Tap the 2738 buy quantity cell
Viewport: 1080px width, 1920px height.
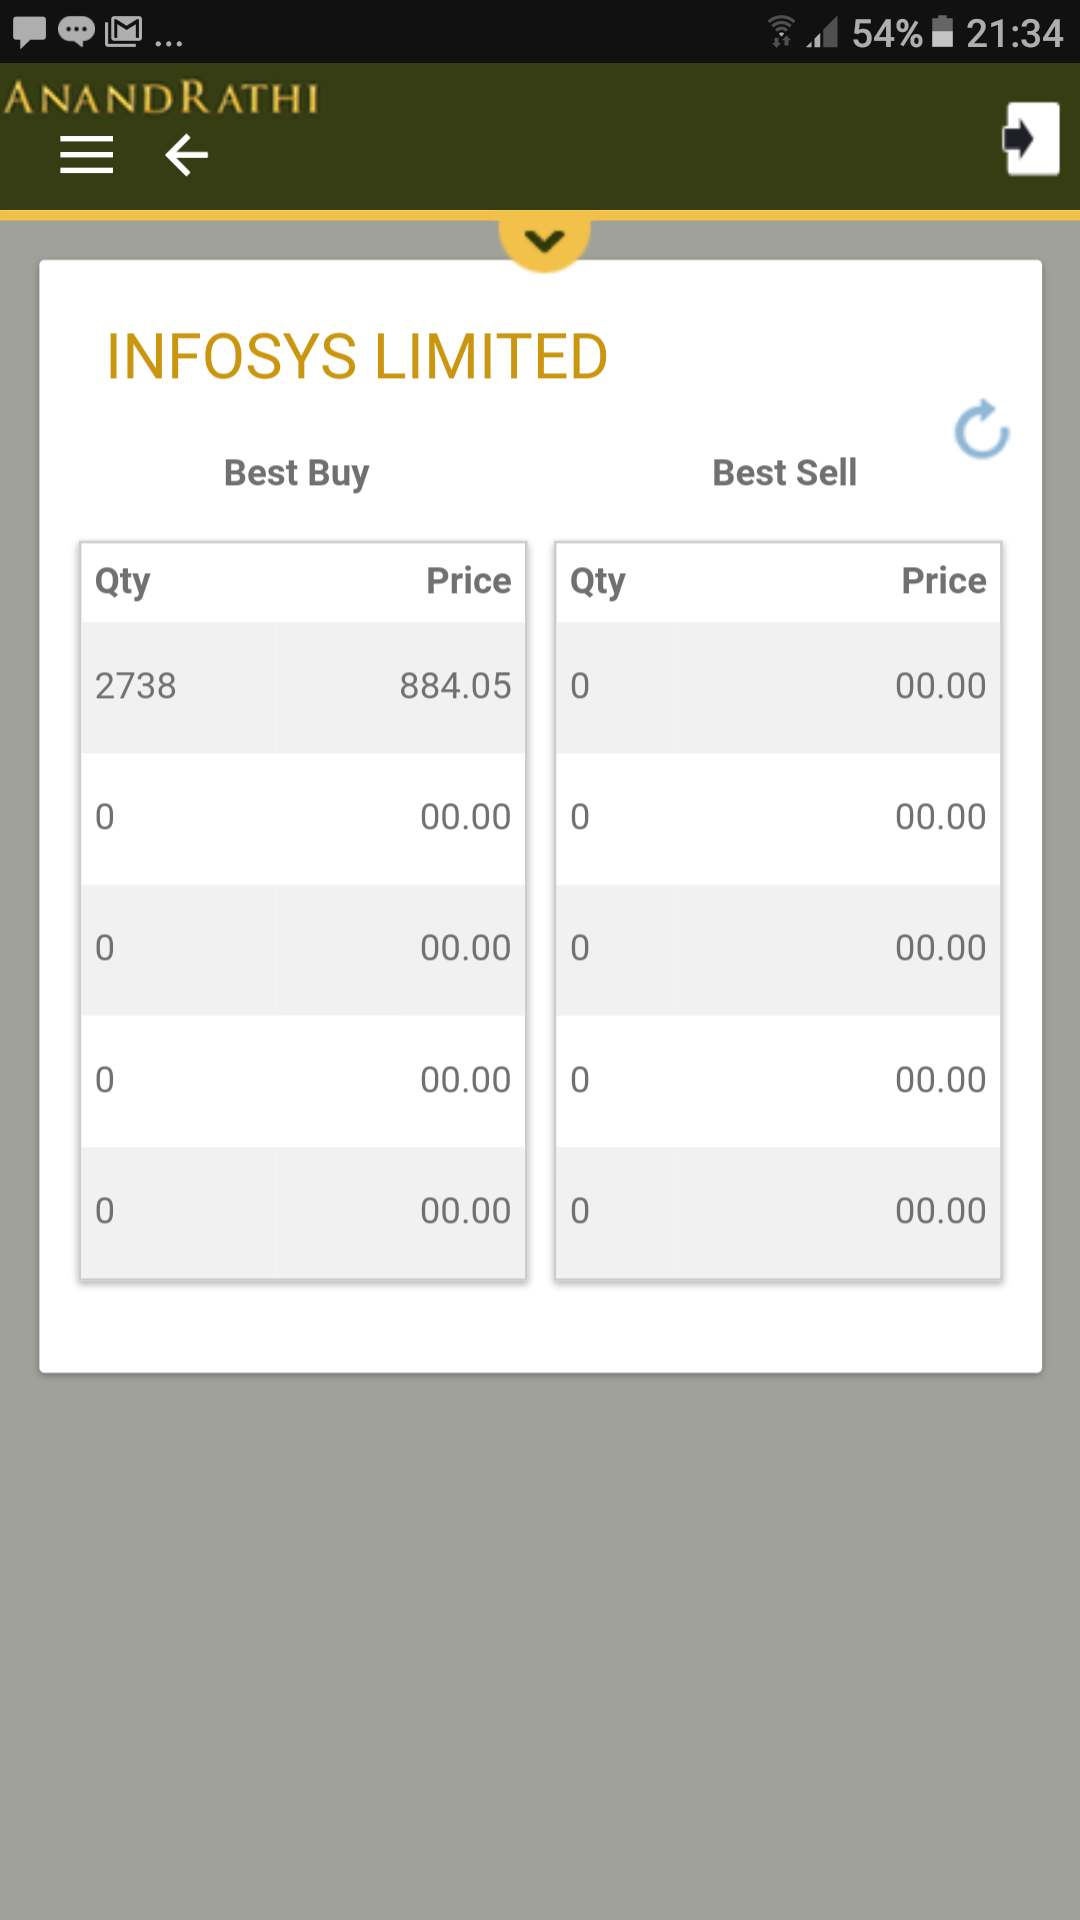pos(136,686)
